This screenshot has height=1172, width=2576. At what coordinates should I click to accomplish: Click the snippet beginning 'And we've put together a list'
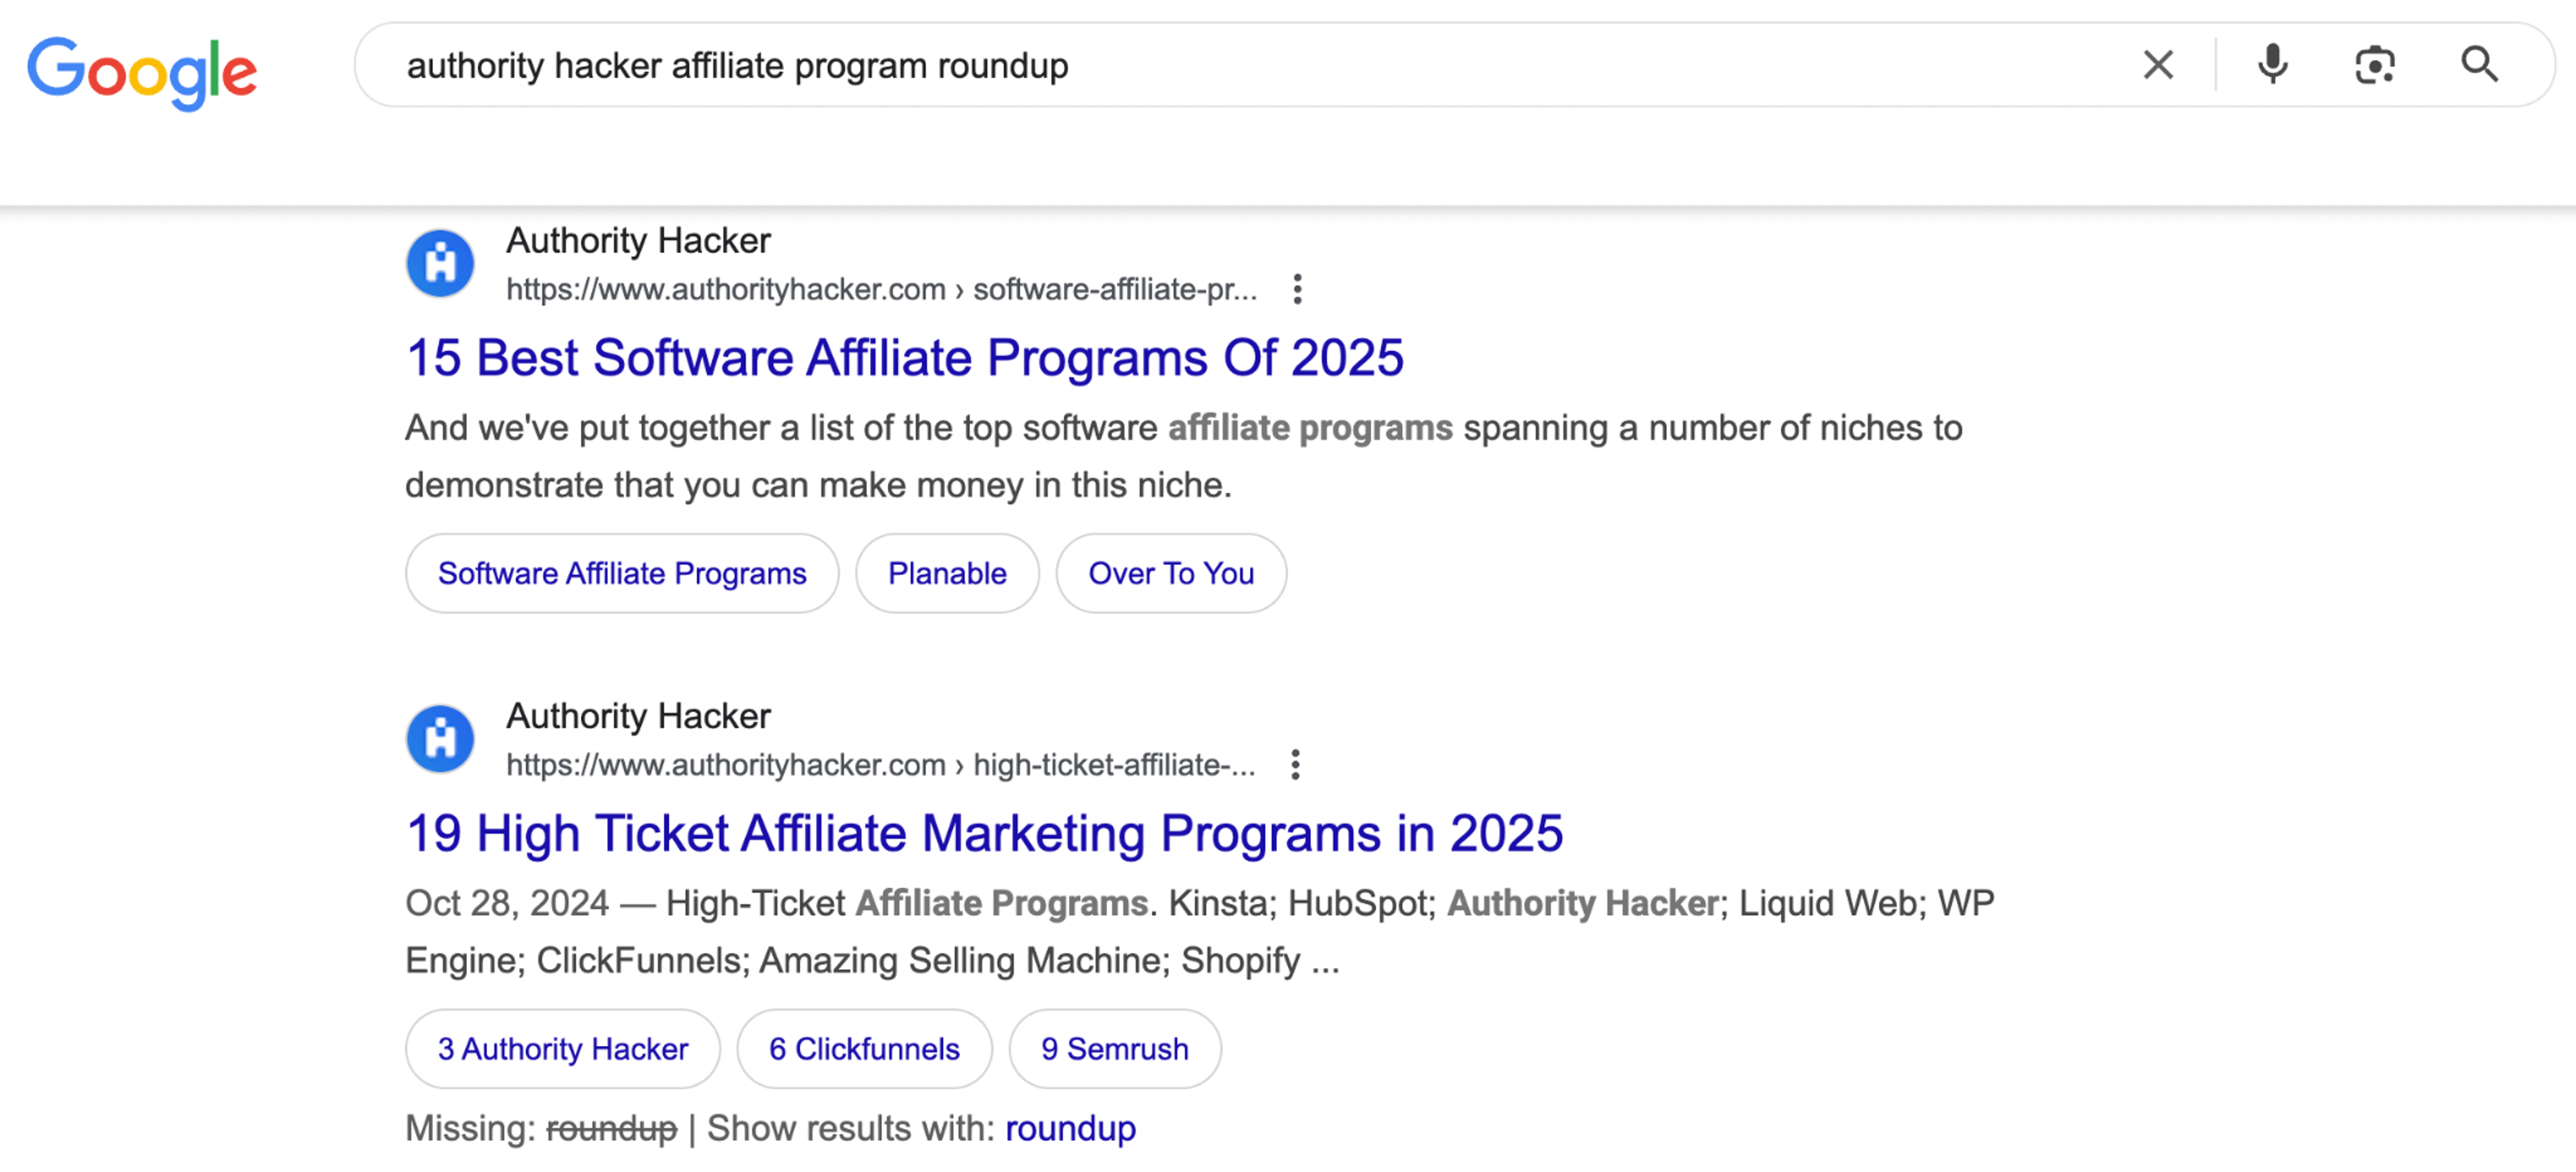pyautogui.click(x=1183, y=456)
